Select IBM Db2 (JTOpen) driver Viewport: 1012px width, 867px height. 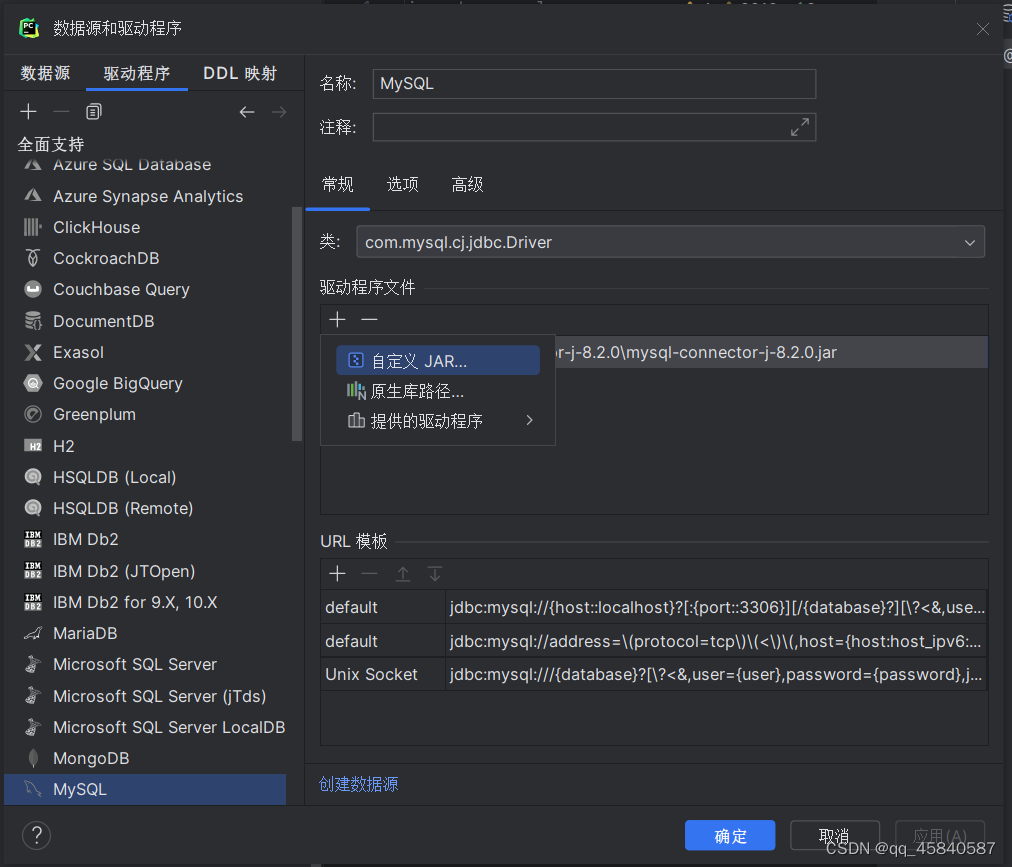click(x=145, y=571)
